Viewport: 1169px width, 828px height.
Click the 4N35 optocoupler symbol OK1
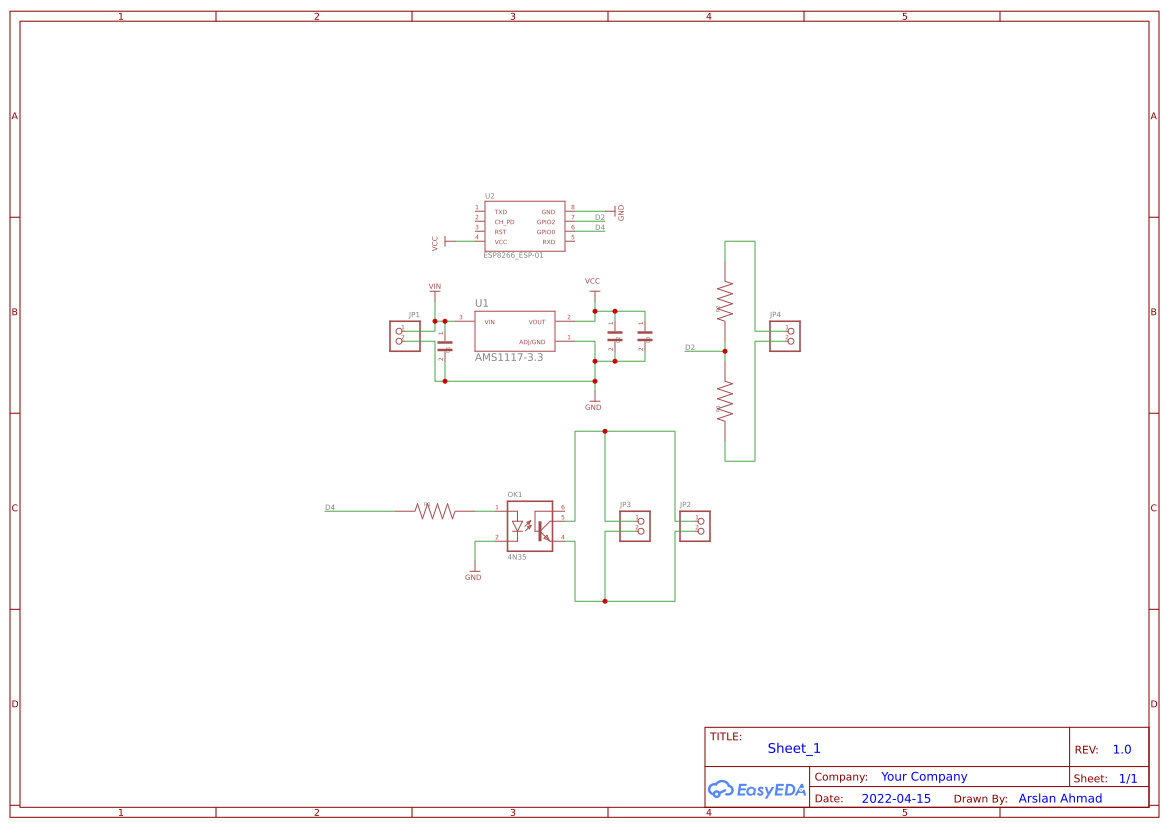(x=529, y=528)
